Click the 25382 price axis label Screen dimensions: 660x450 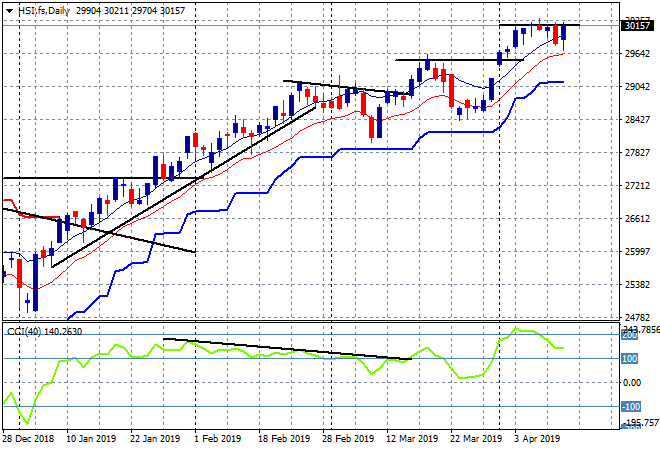point(636,285)
